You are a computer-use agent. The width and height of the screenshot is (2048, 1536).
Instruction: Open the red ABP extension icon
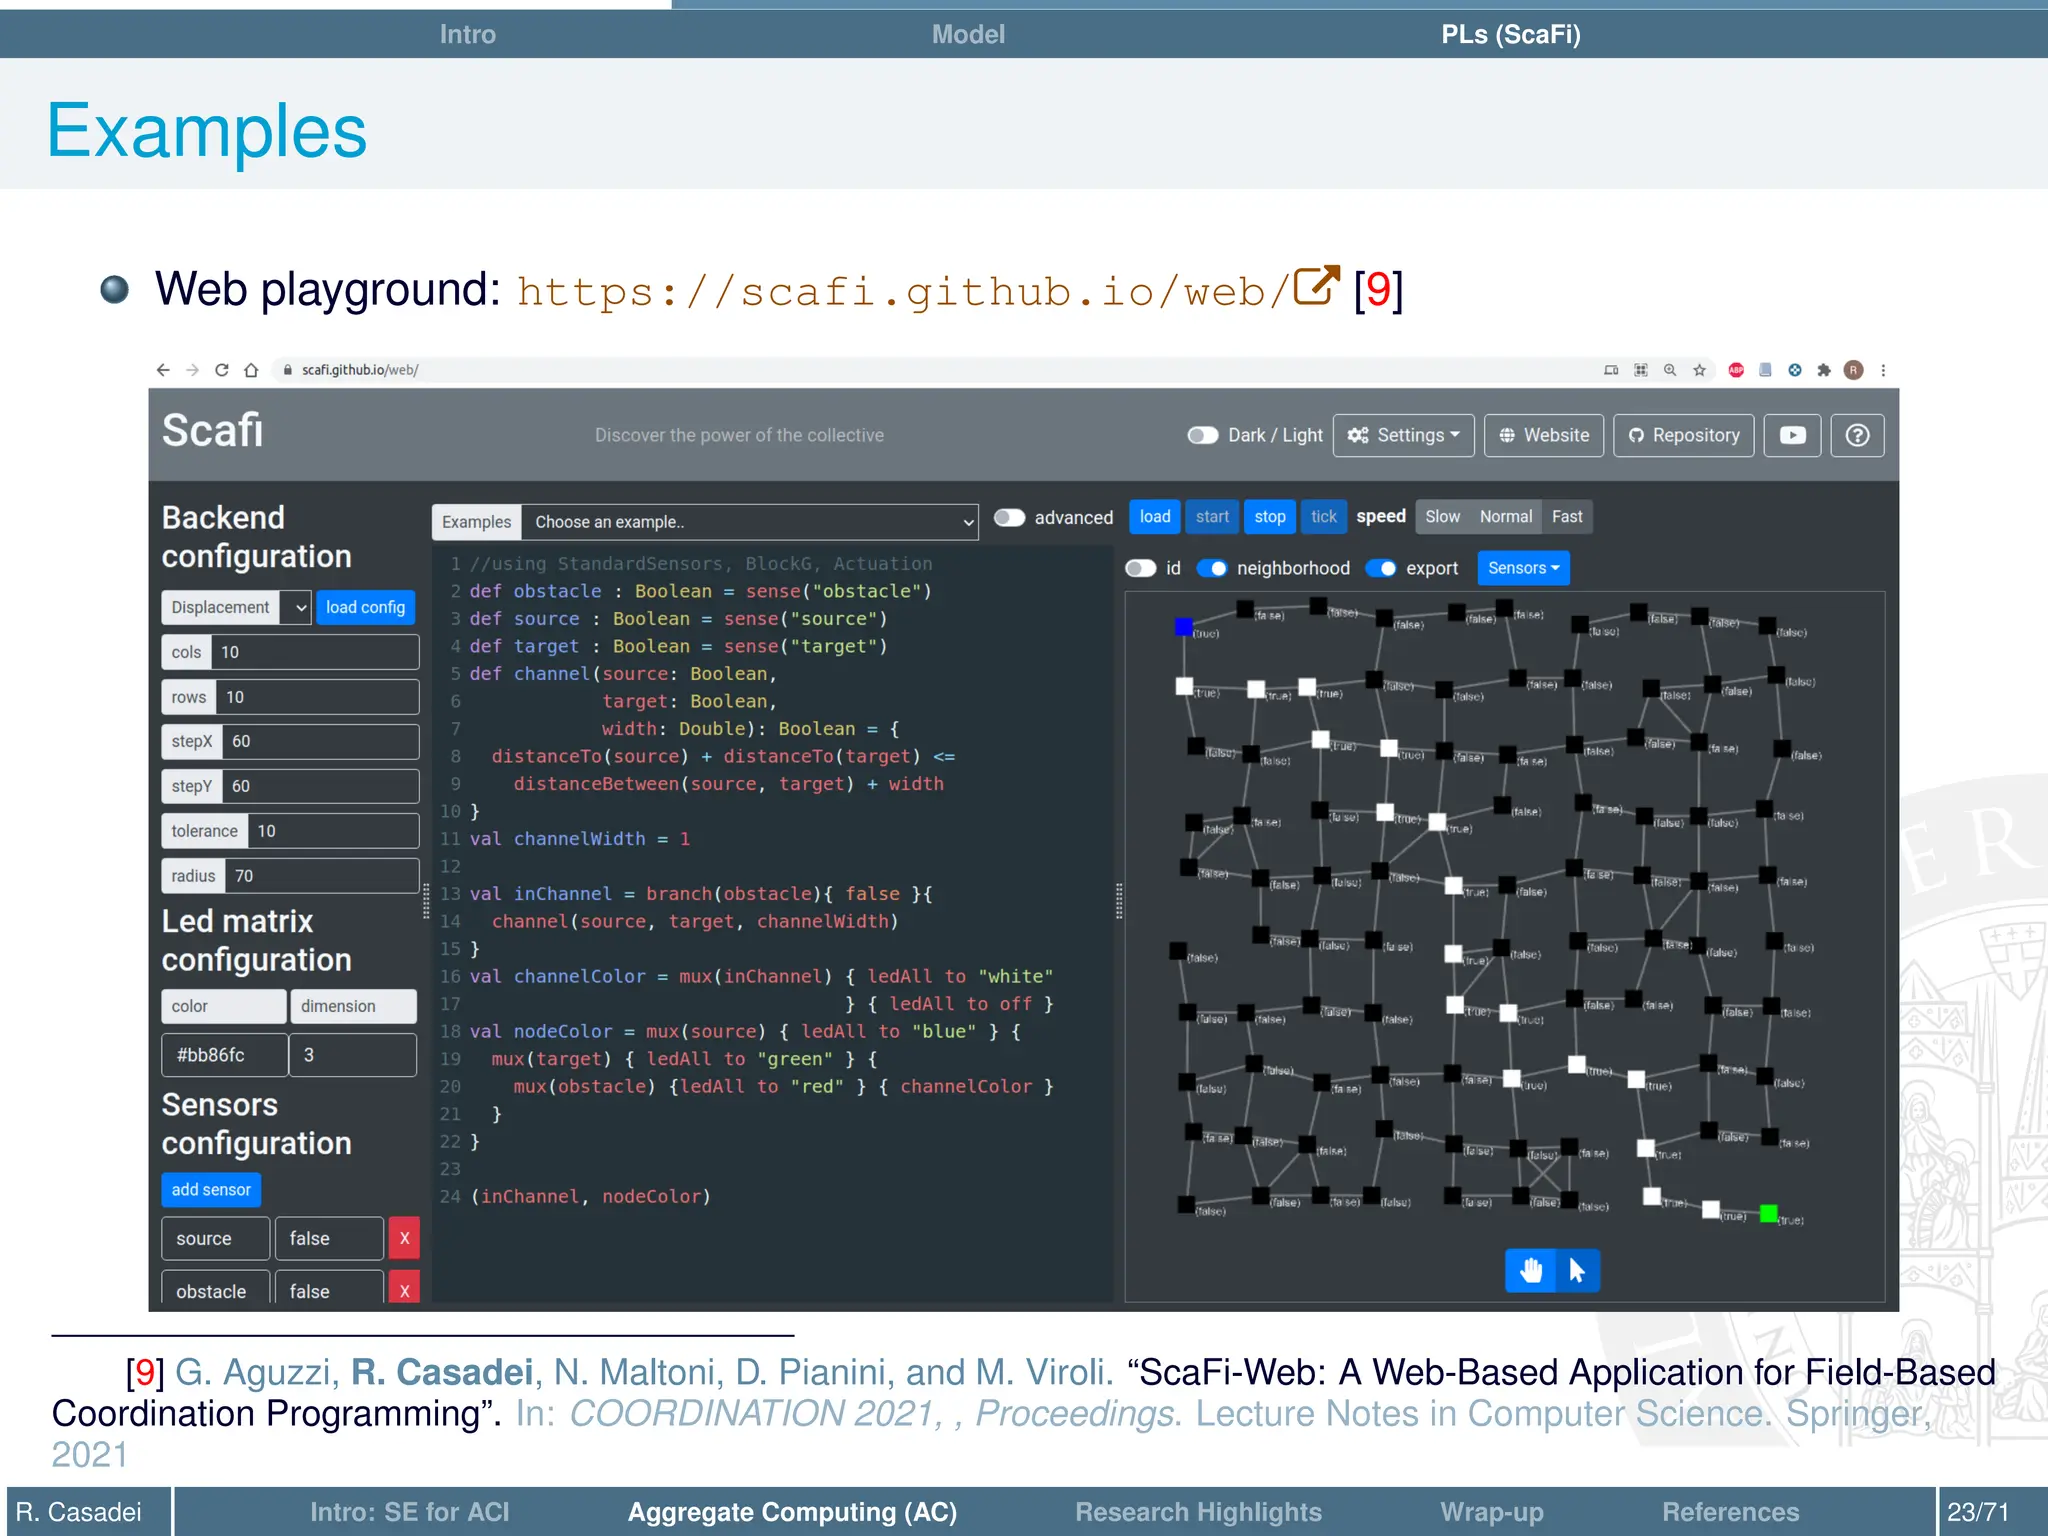[x=1737, y=370]
